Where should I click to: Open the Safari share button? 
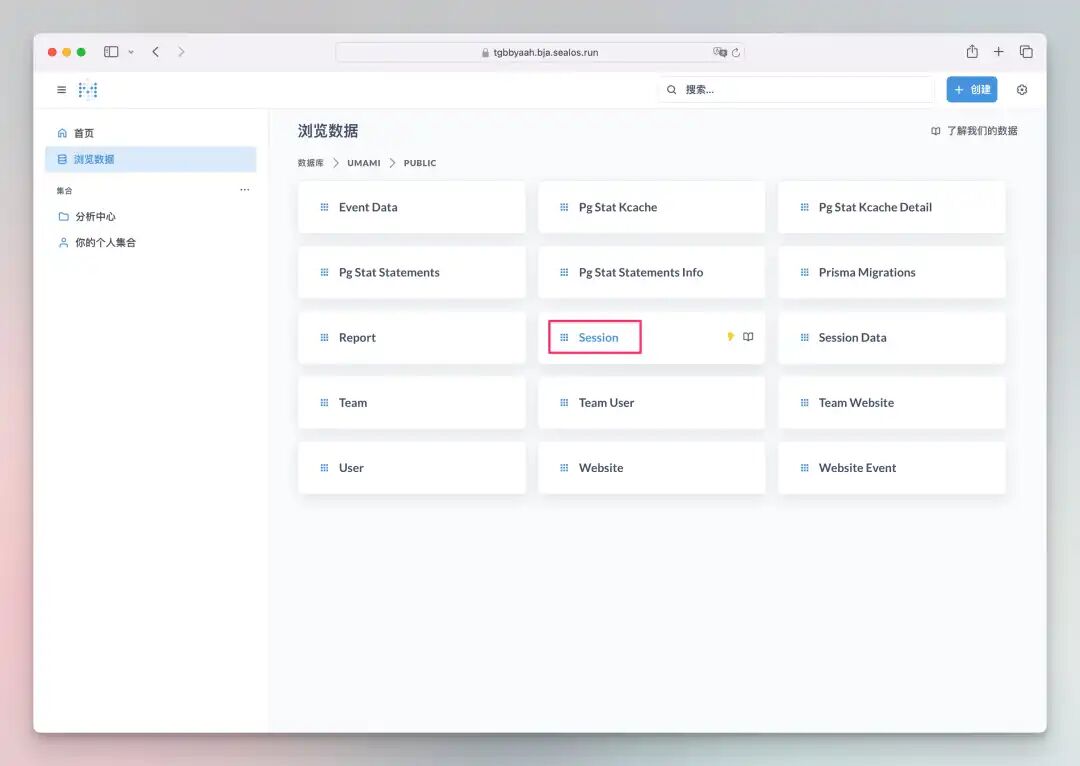point(972,51)
